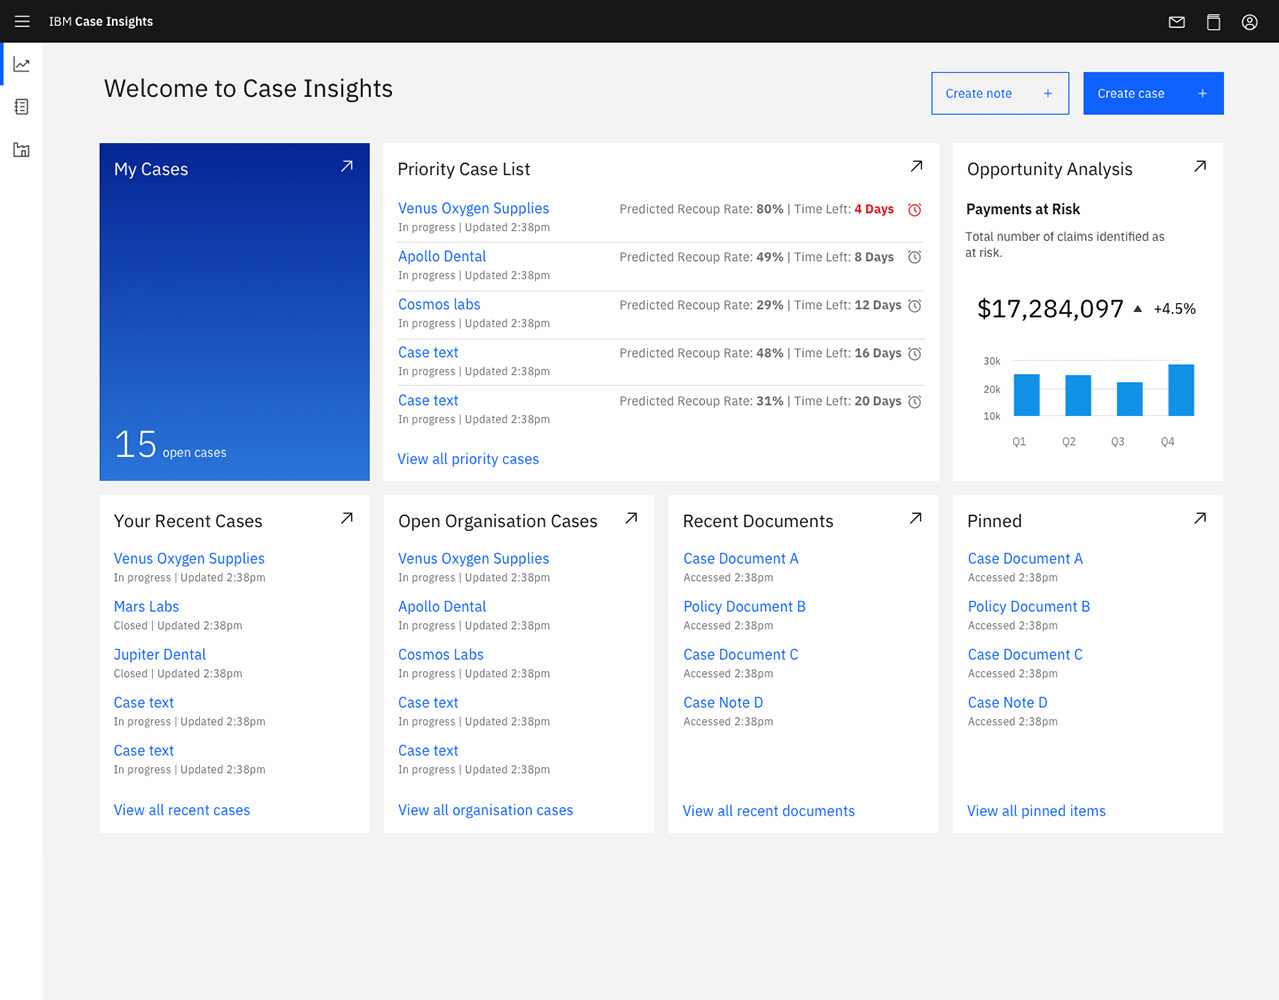Click the Q2 bar in Payments at Risk chart
The image size is (1279, 1000).
click(x=1078, y=396)
